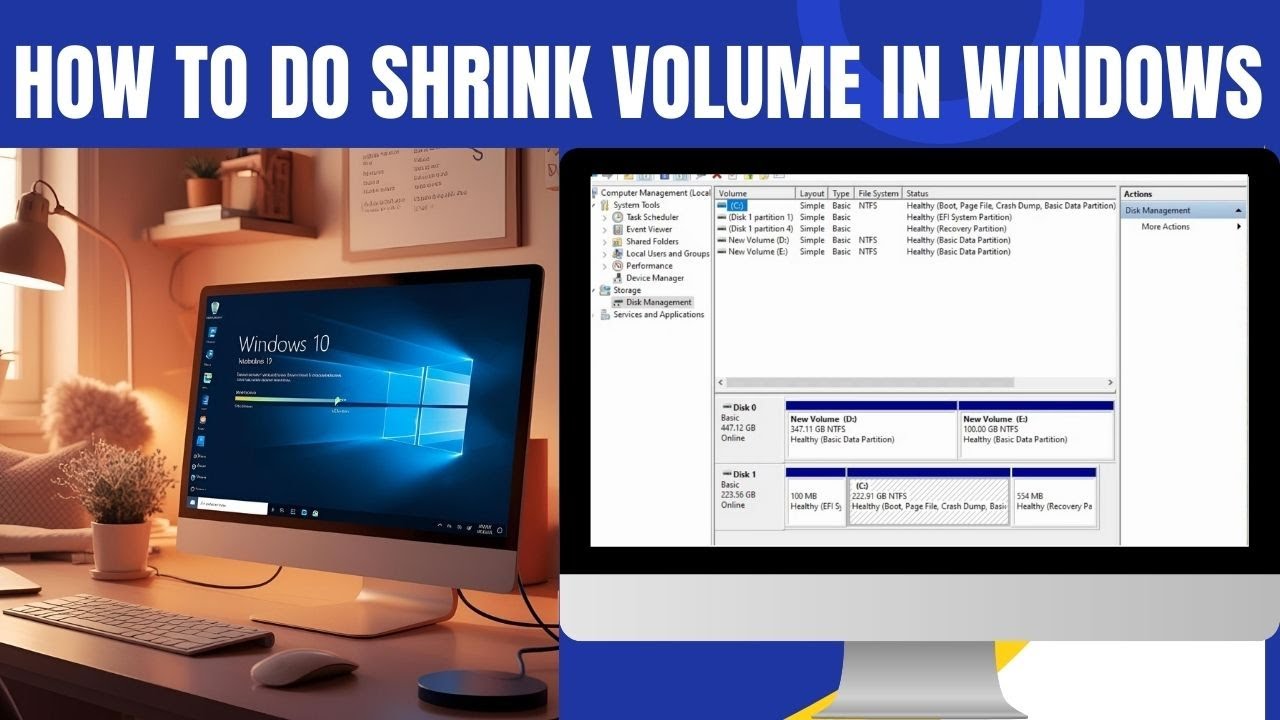1280x720 pixels.
Task: Click the Shared Folders icon
Action: (618, 241)
